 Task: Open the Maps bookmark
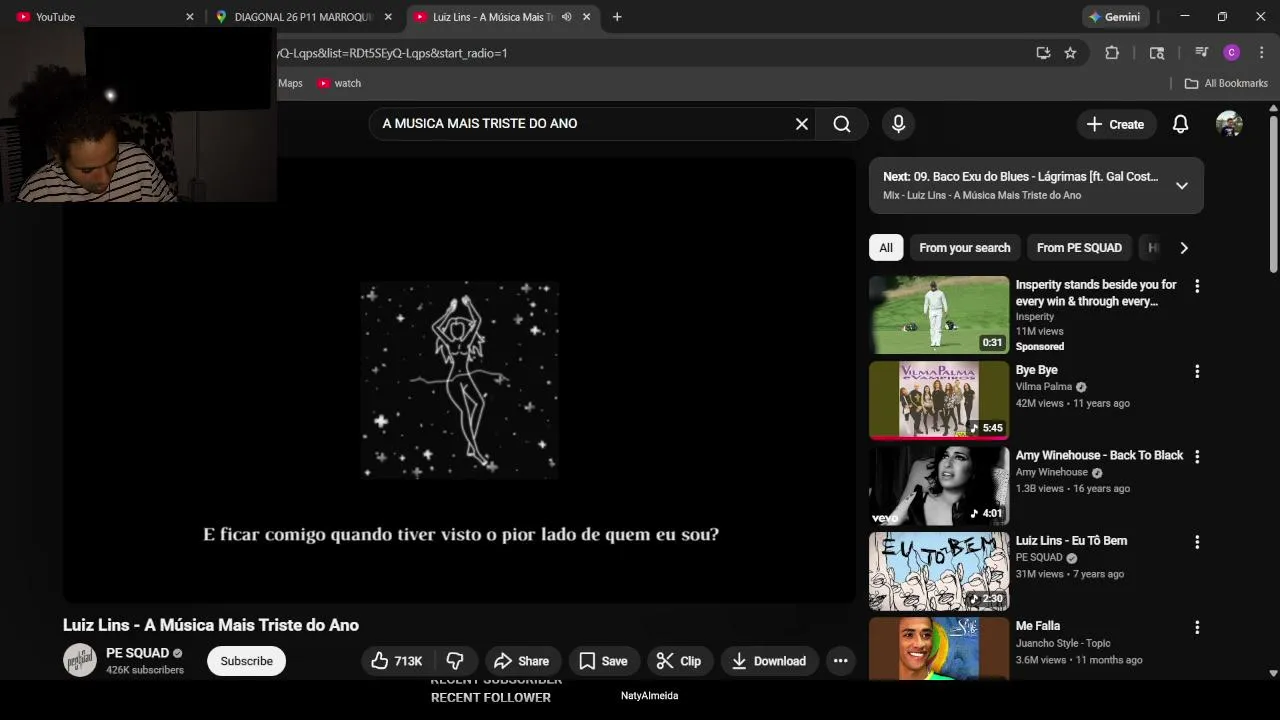[290, 83]
